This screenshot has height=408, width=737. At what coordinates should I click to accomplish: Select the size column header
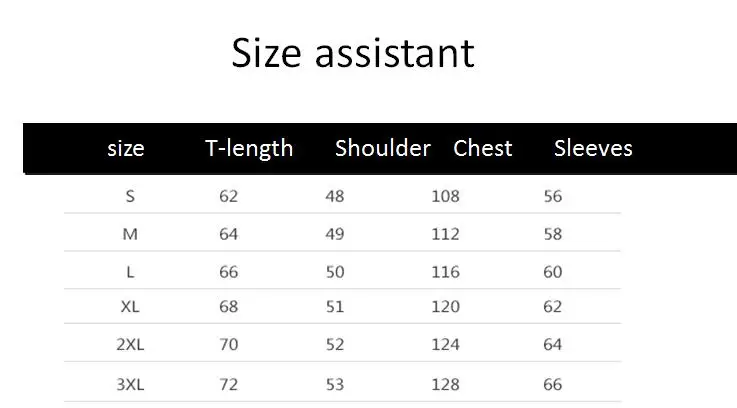[126, 149]
